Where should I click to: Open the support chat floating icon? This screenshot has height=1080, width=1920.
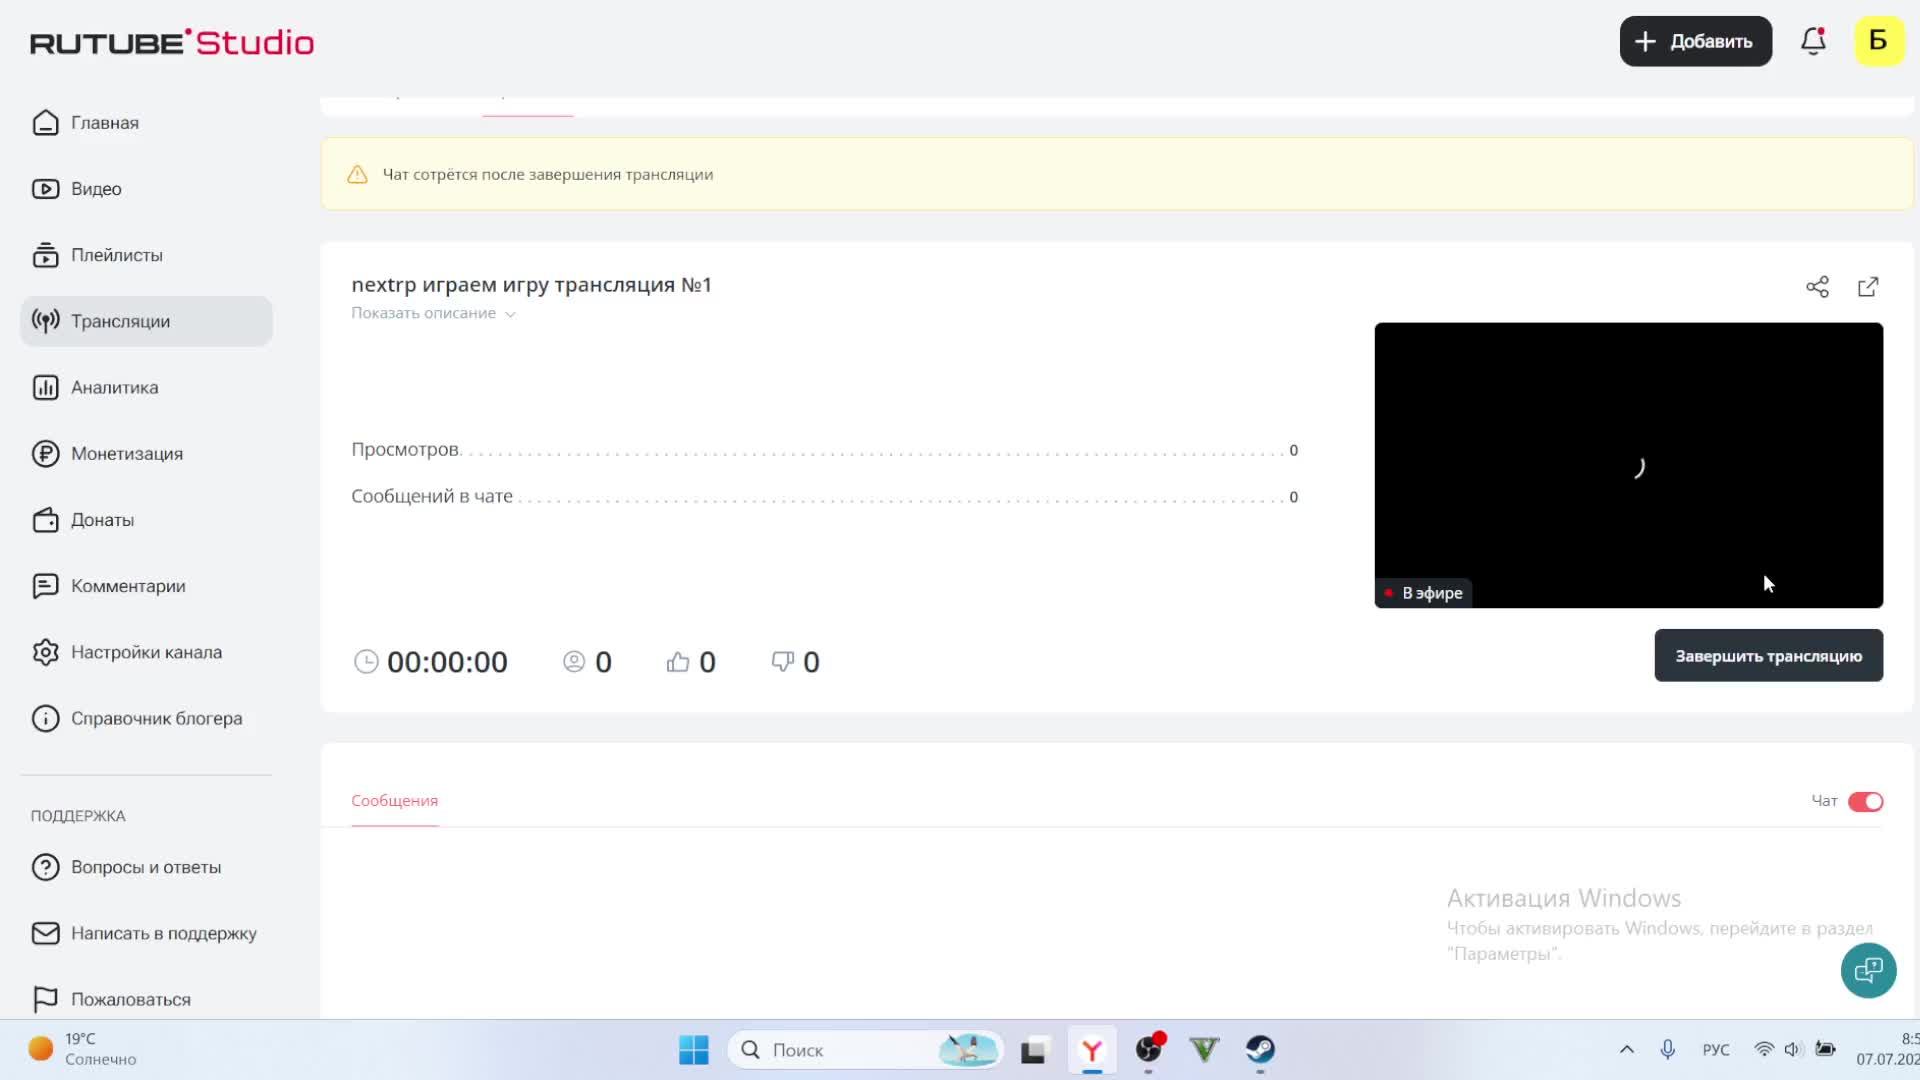tap(1867, 970)
